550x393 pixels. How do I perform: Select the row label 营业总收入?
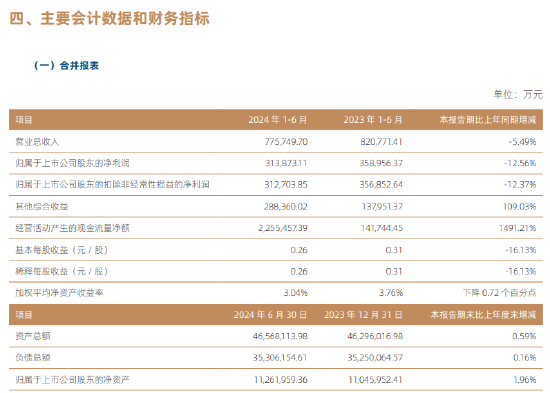[37, 142]
